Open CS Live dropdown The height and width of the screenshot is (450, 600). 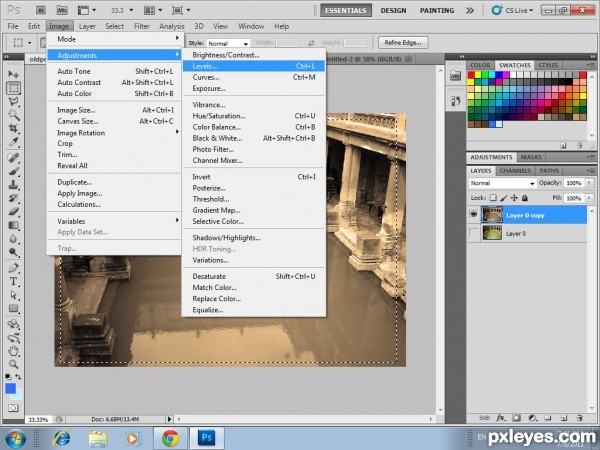click(x=513, y=10)
